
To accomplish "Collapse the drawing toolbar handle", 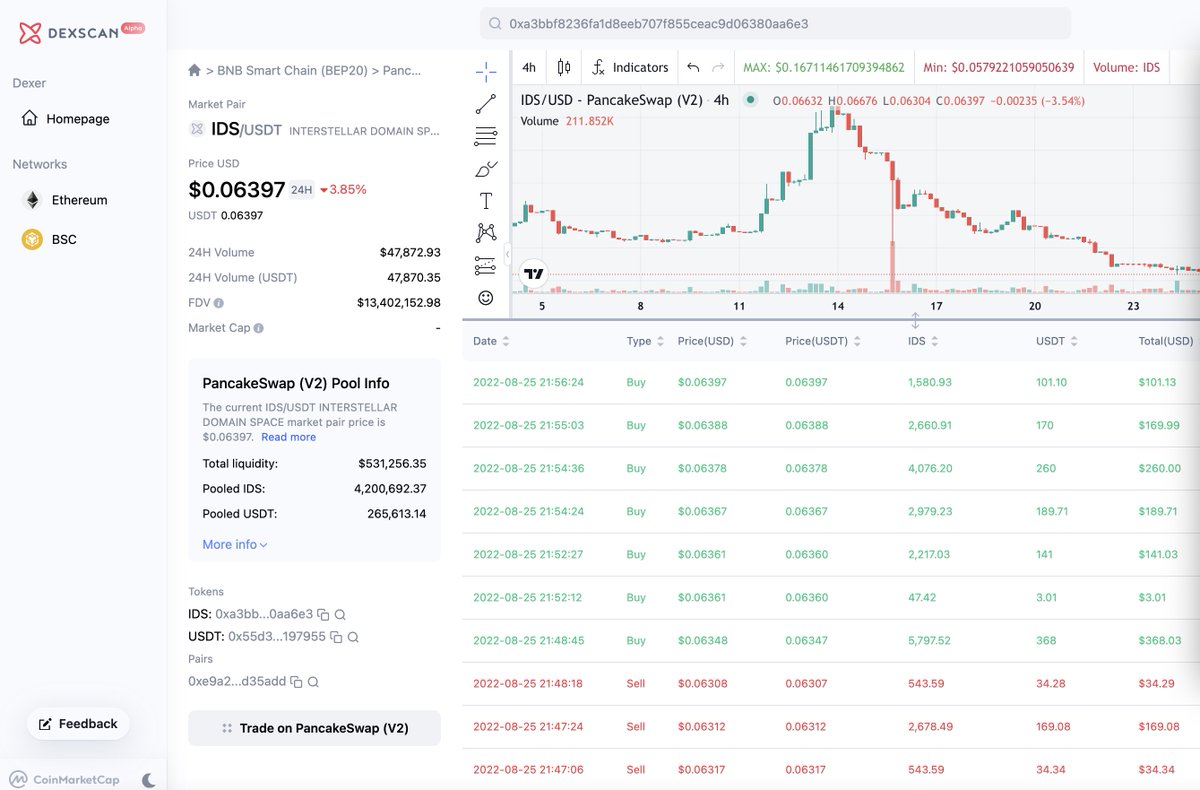I will click(507, 253).
